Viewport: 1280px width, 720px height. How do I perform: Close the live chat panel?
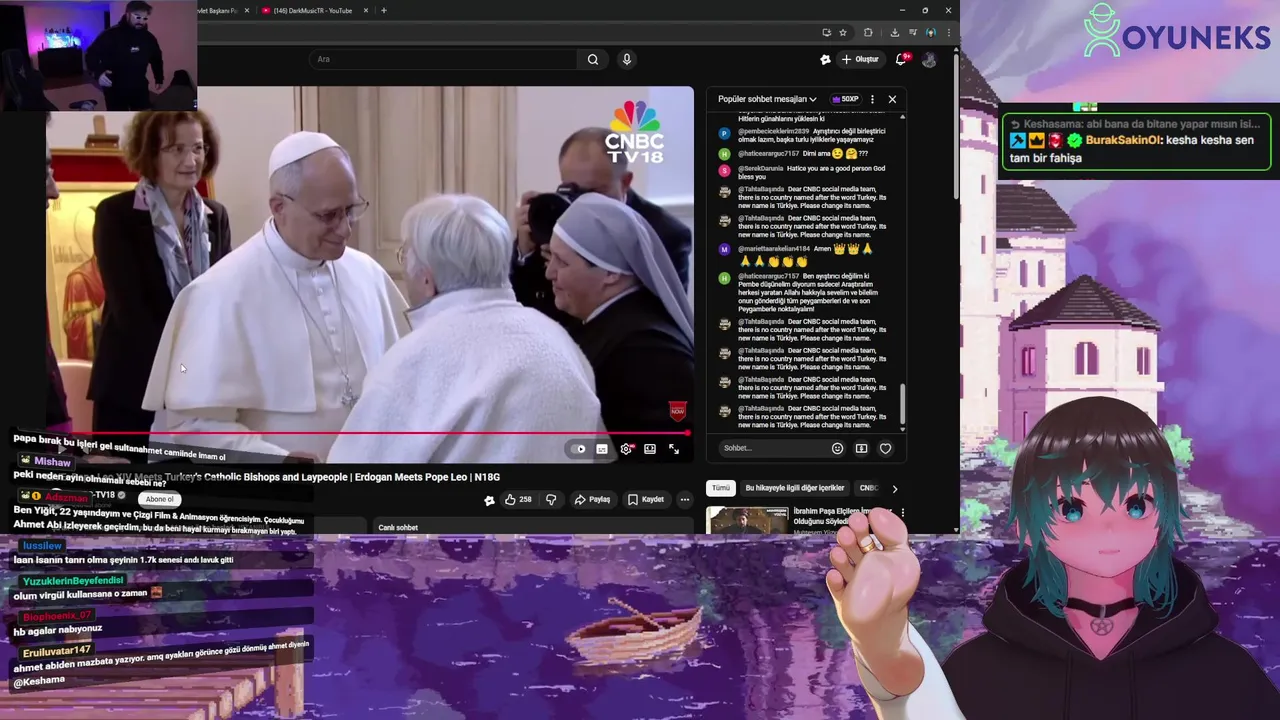892,99
